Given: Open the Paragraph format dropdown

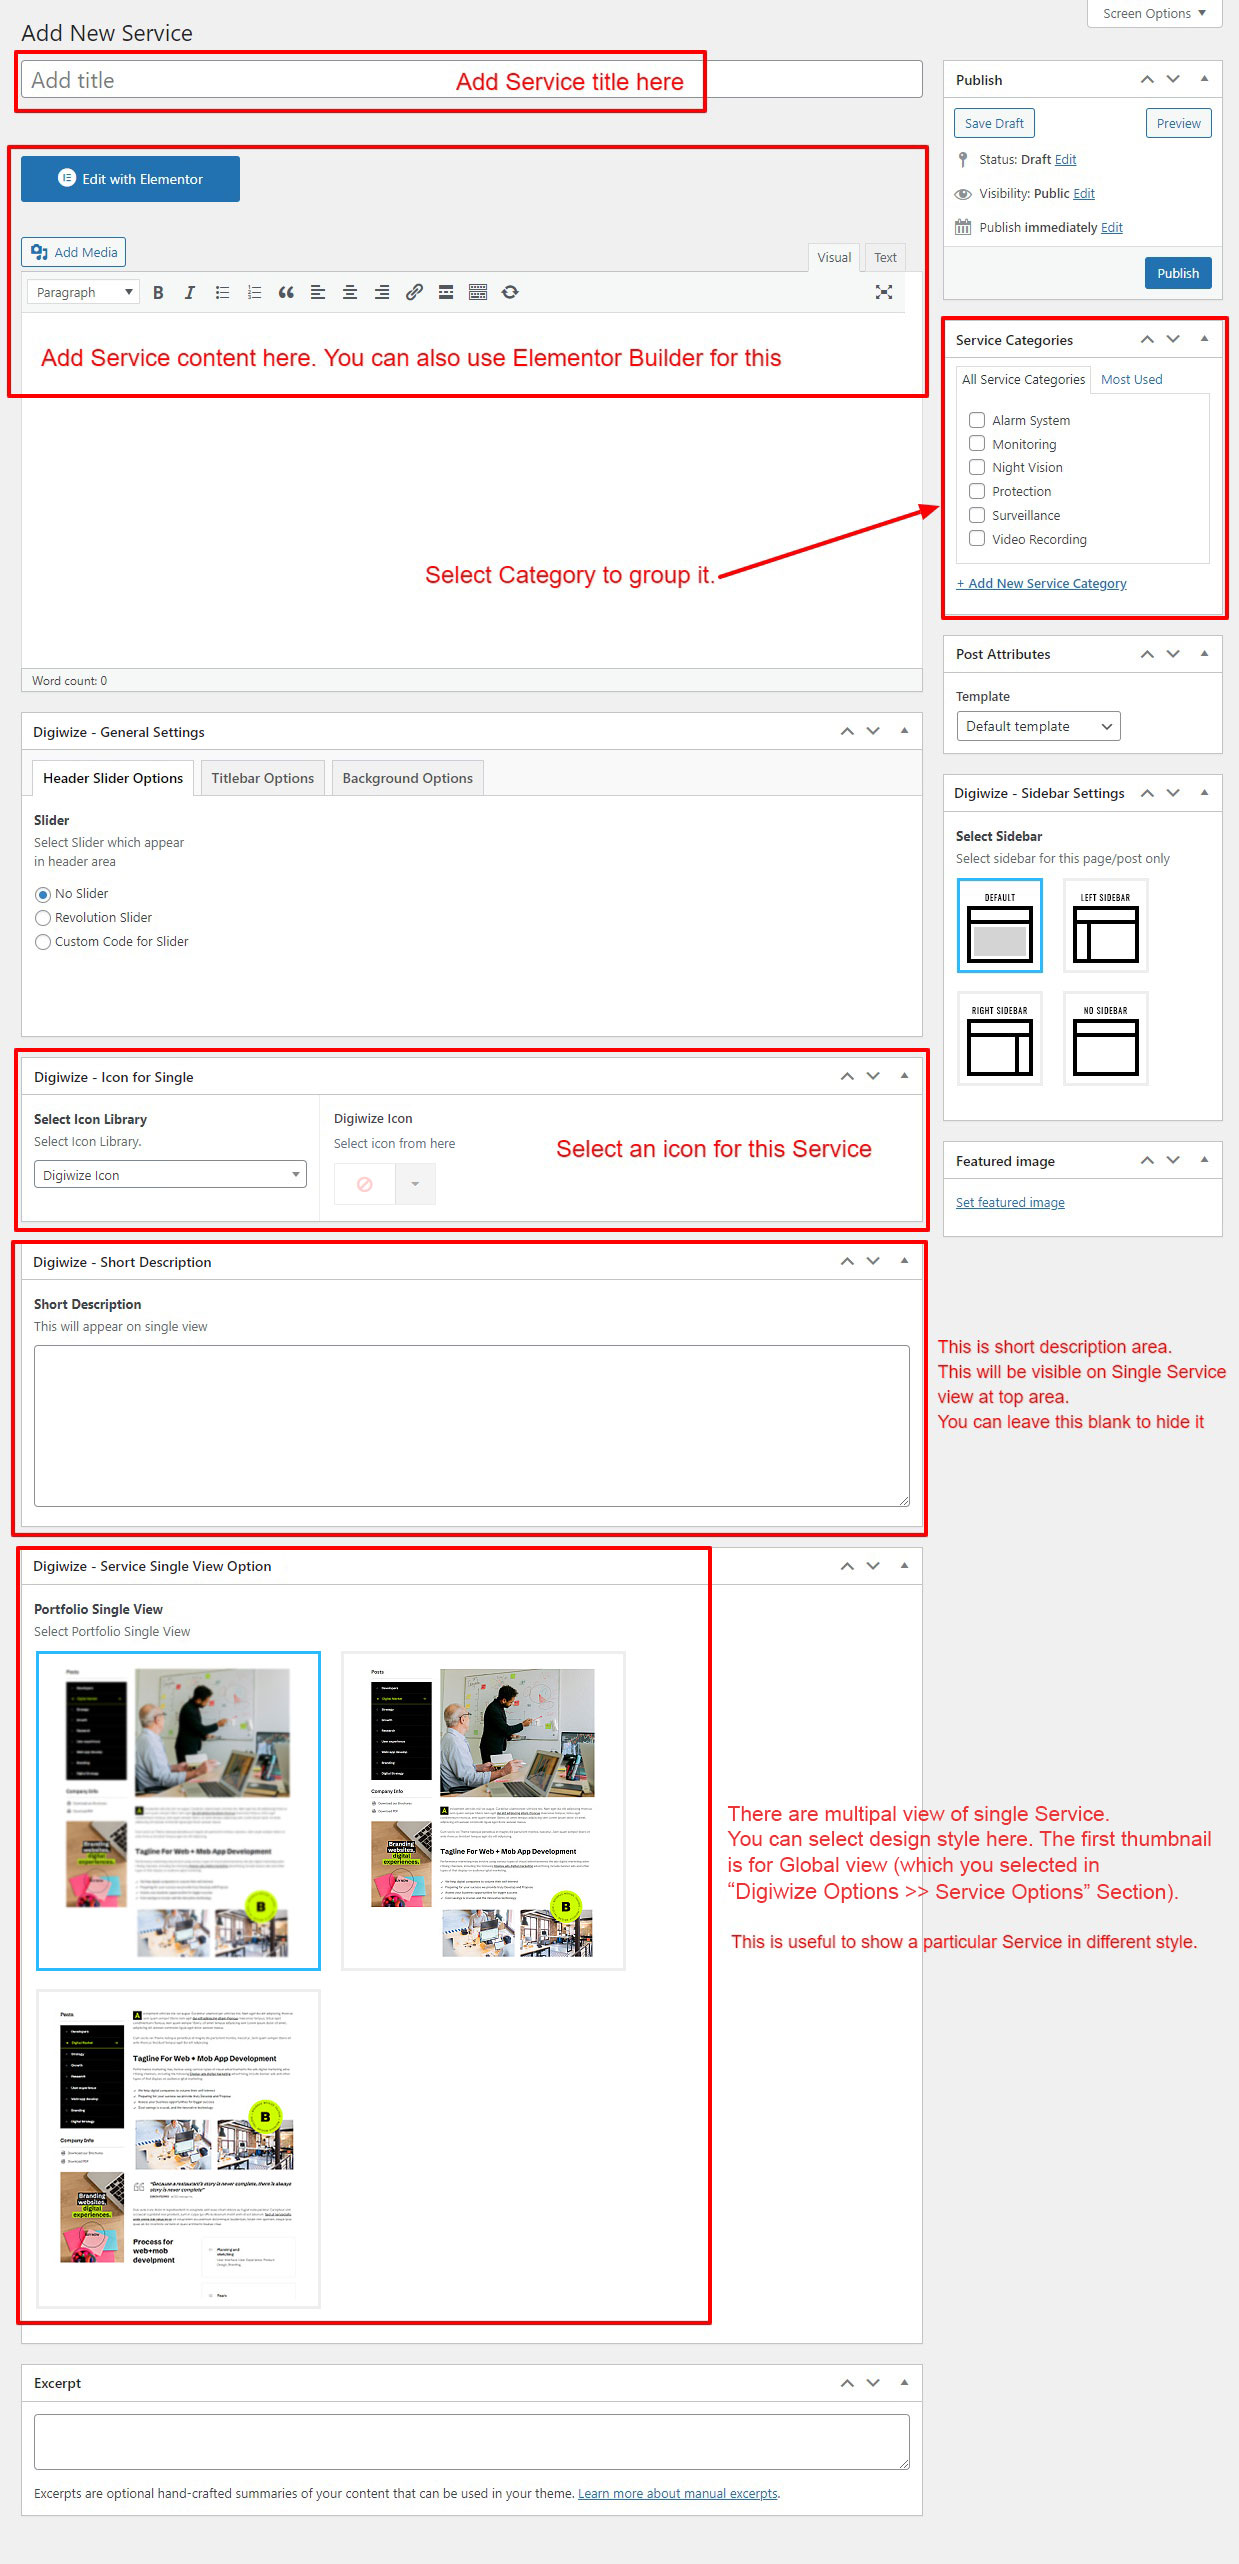Looking at the screenshot, I should click(x=83, y=292).
